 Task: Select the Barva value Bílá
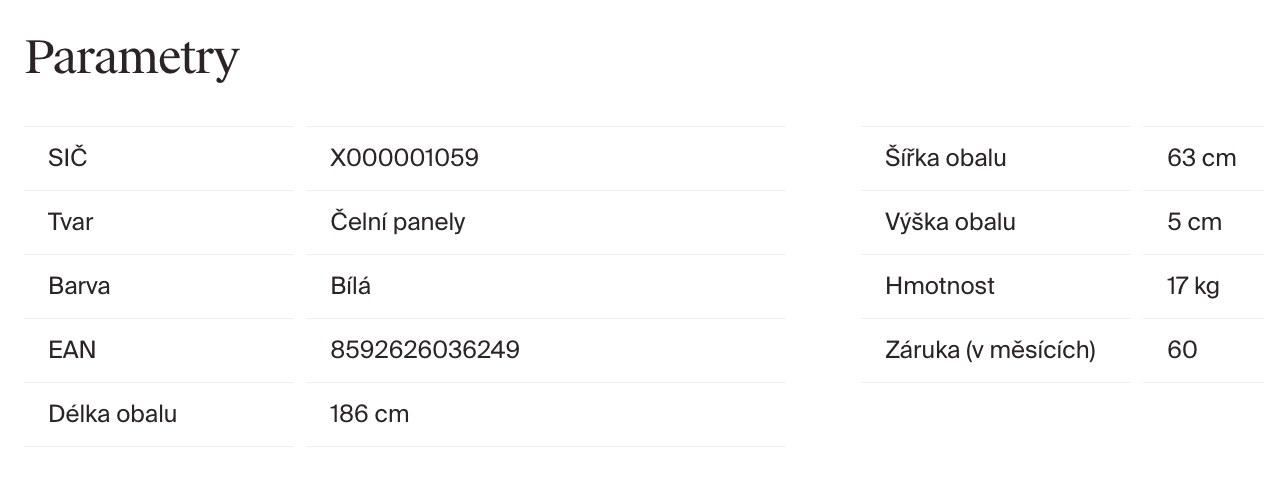(x=350, y=286)
